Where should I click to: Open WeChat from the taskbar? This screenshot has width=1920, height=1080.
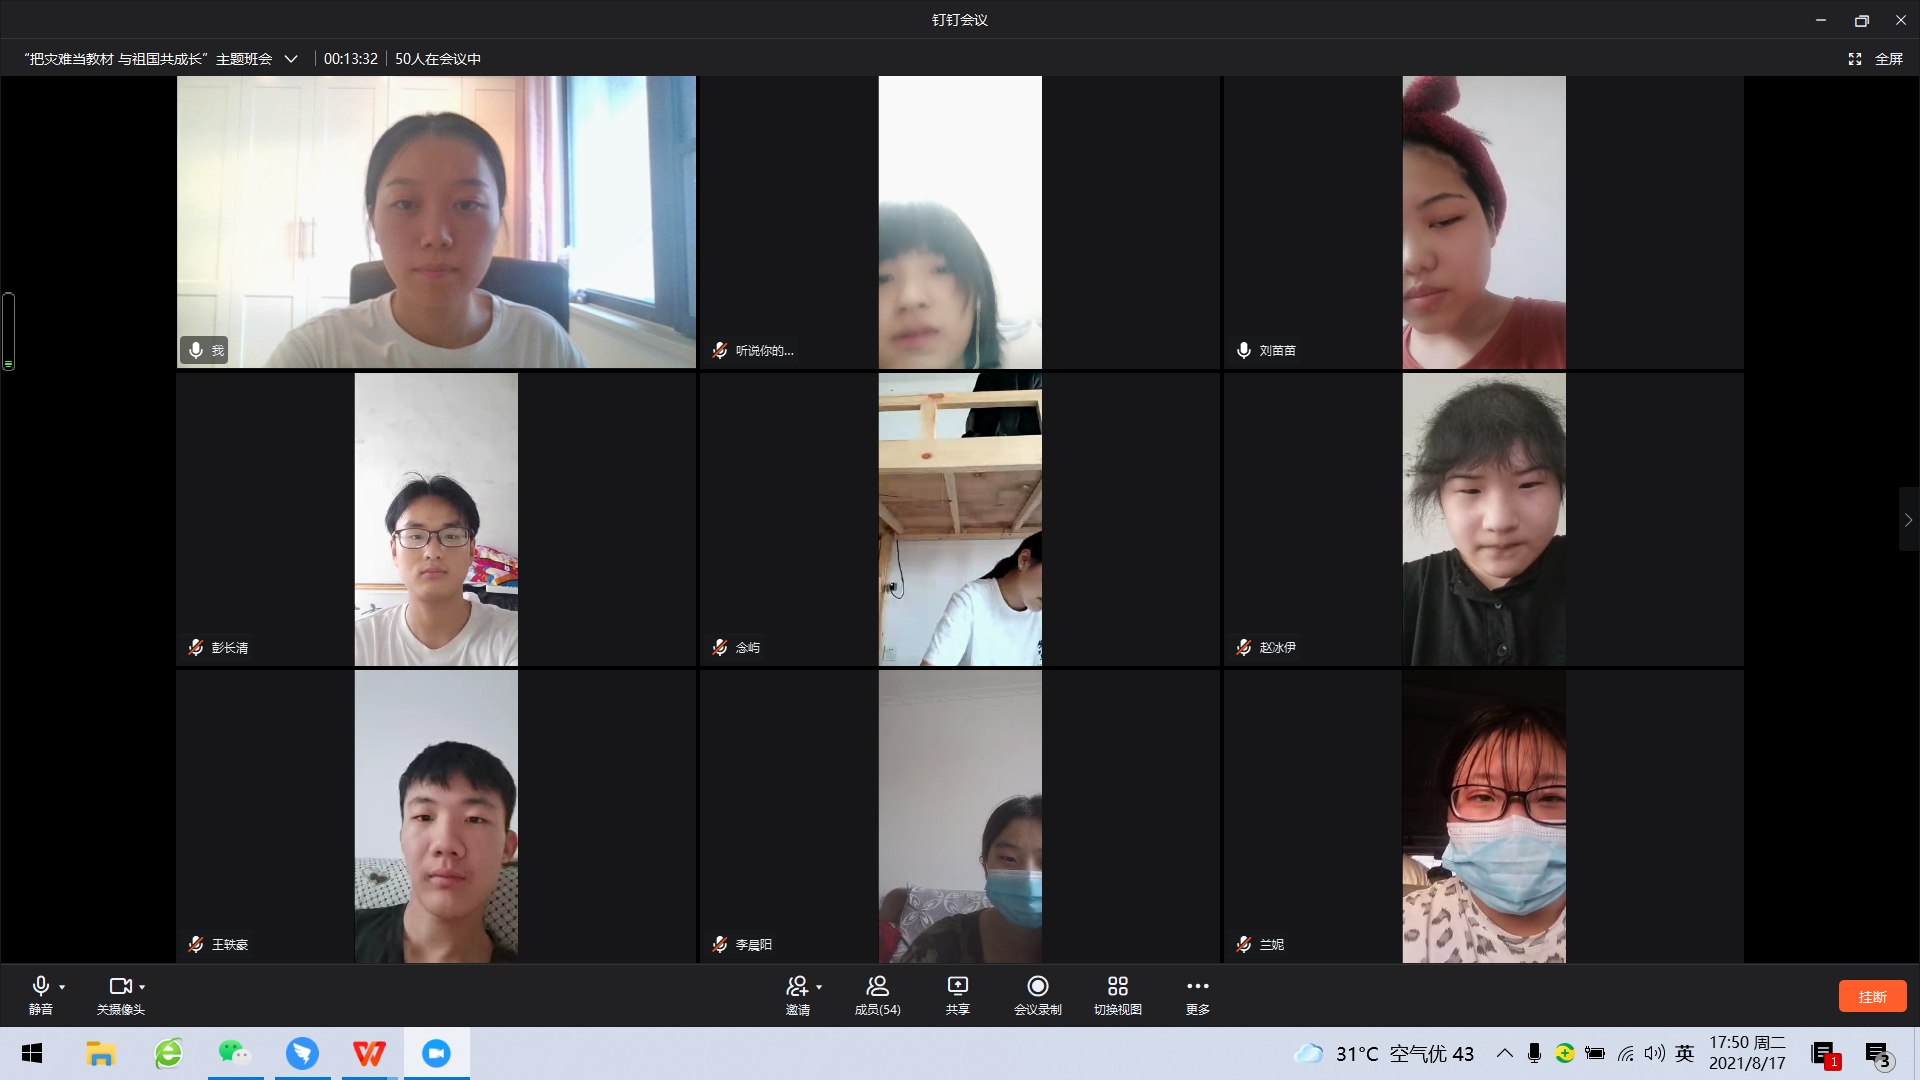tap(235, 1053)
